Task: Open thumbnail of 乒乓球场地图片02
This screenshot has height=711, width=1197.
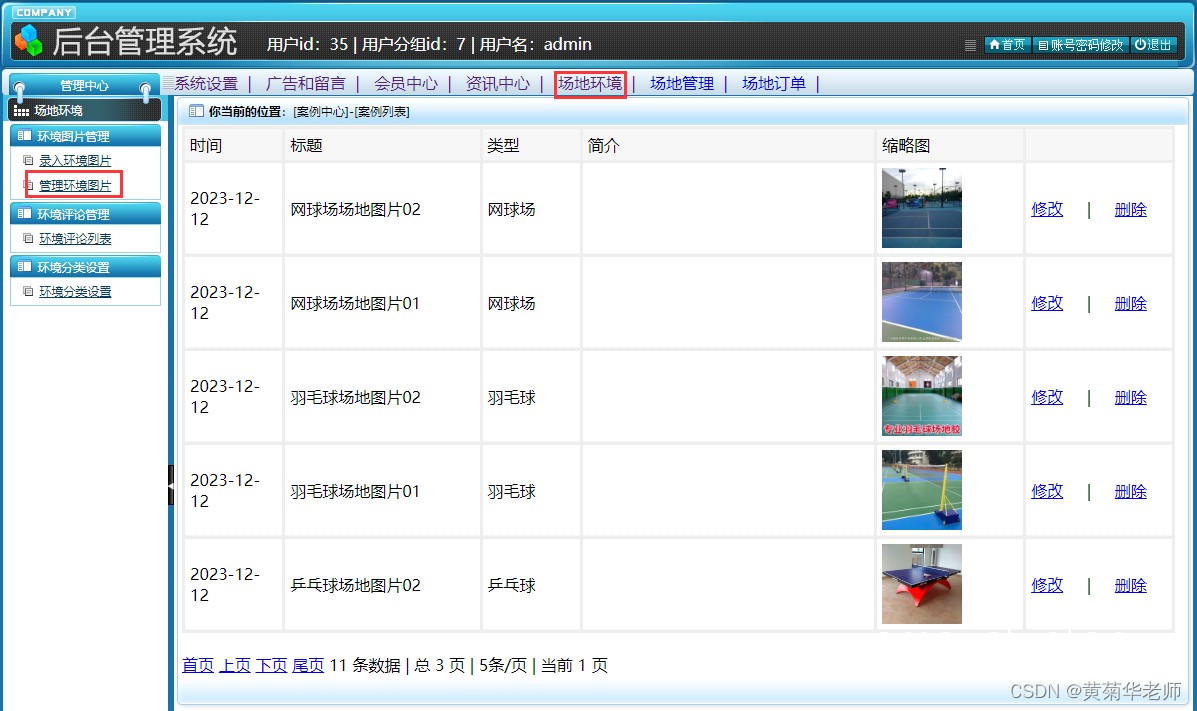Action: tap(921, 583)
